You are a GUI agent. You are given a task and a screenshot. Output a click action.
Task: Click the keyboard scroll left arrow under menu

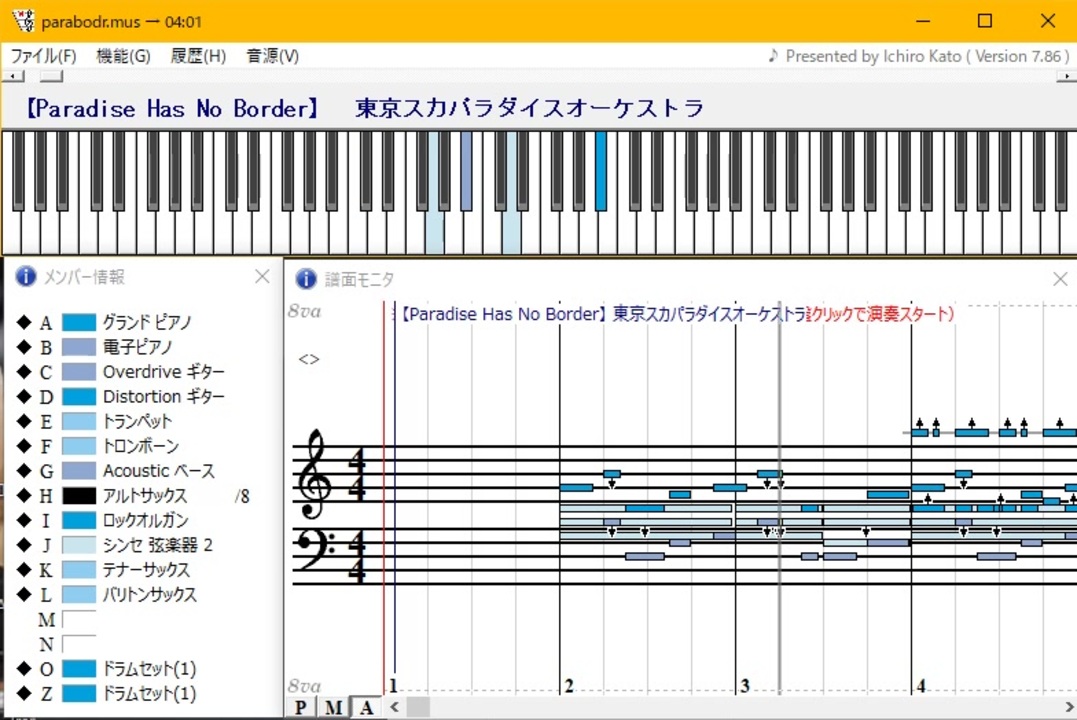point(13,76)
